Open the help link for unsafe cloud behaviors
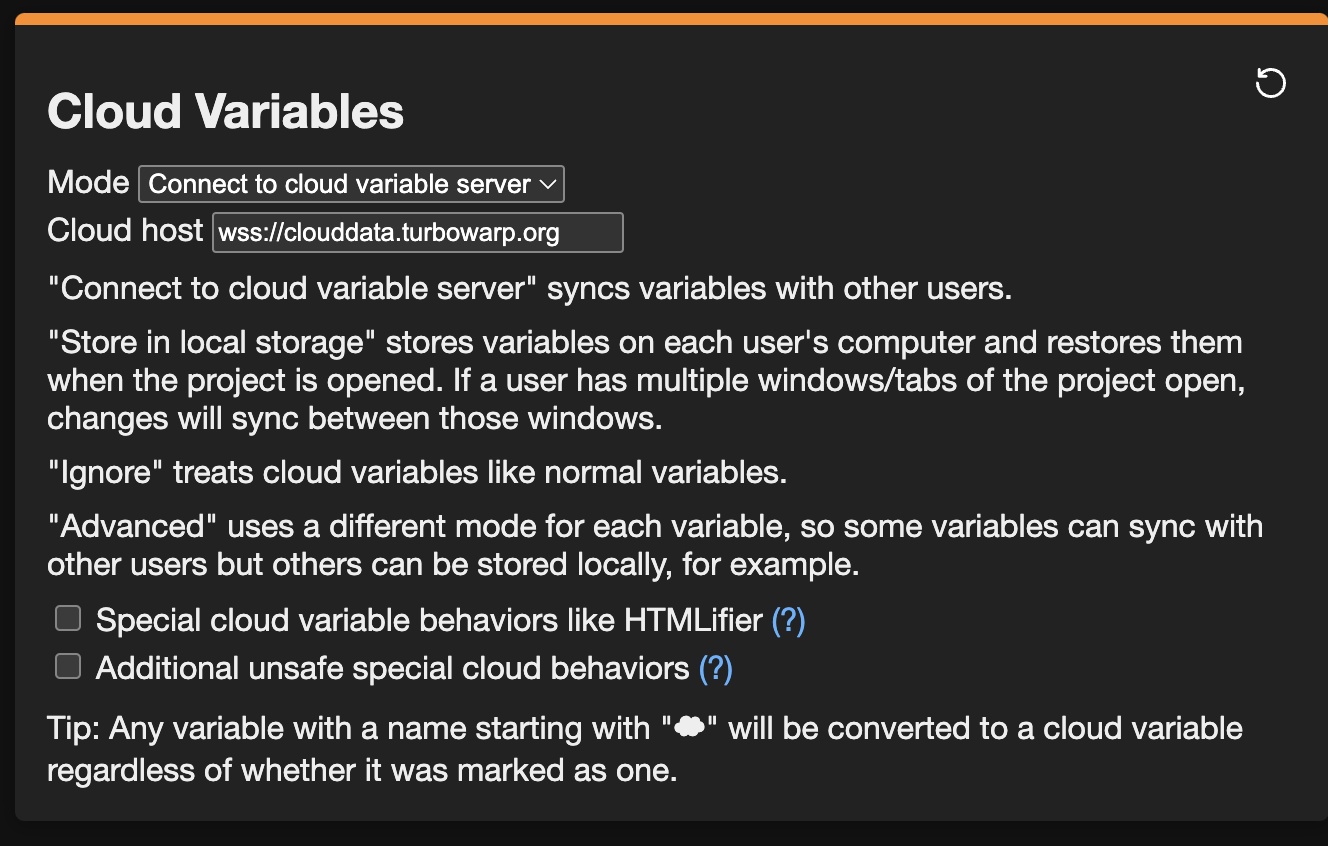1328x846 pixels. pos(715,668)
